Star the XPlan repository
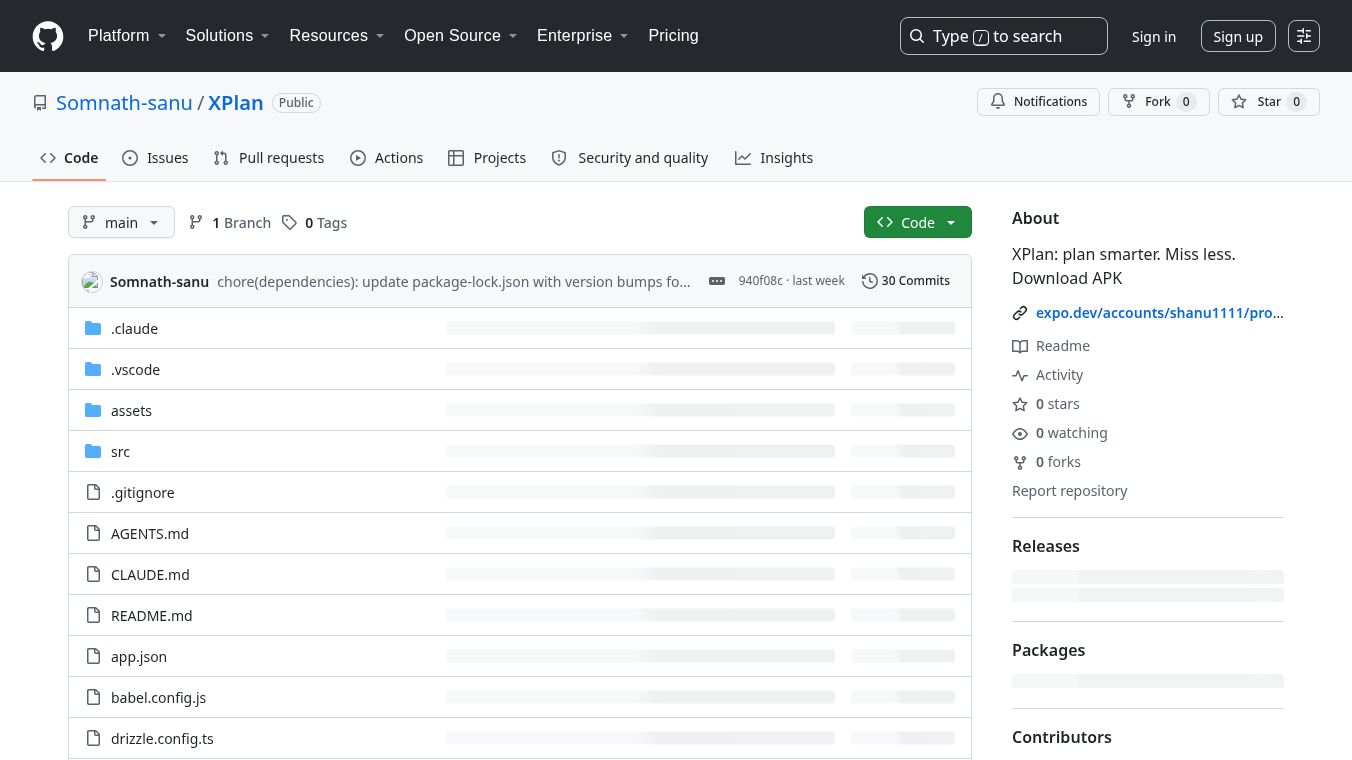Screen dimensions: 1352x760 (1269, 102)
